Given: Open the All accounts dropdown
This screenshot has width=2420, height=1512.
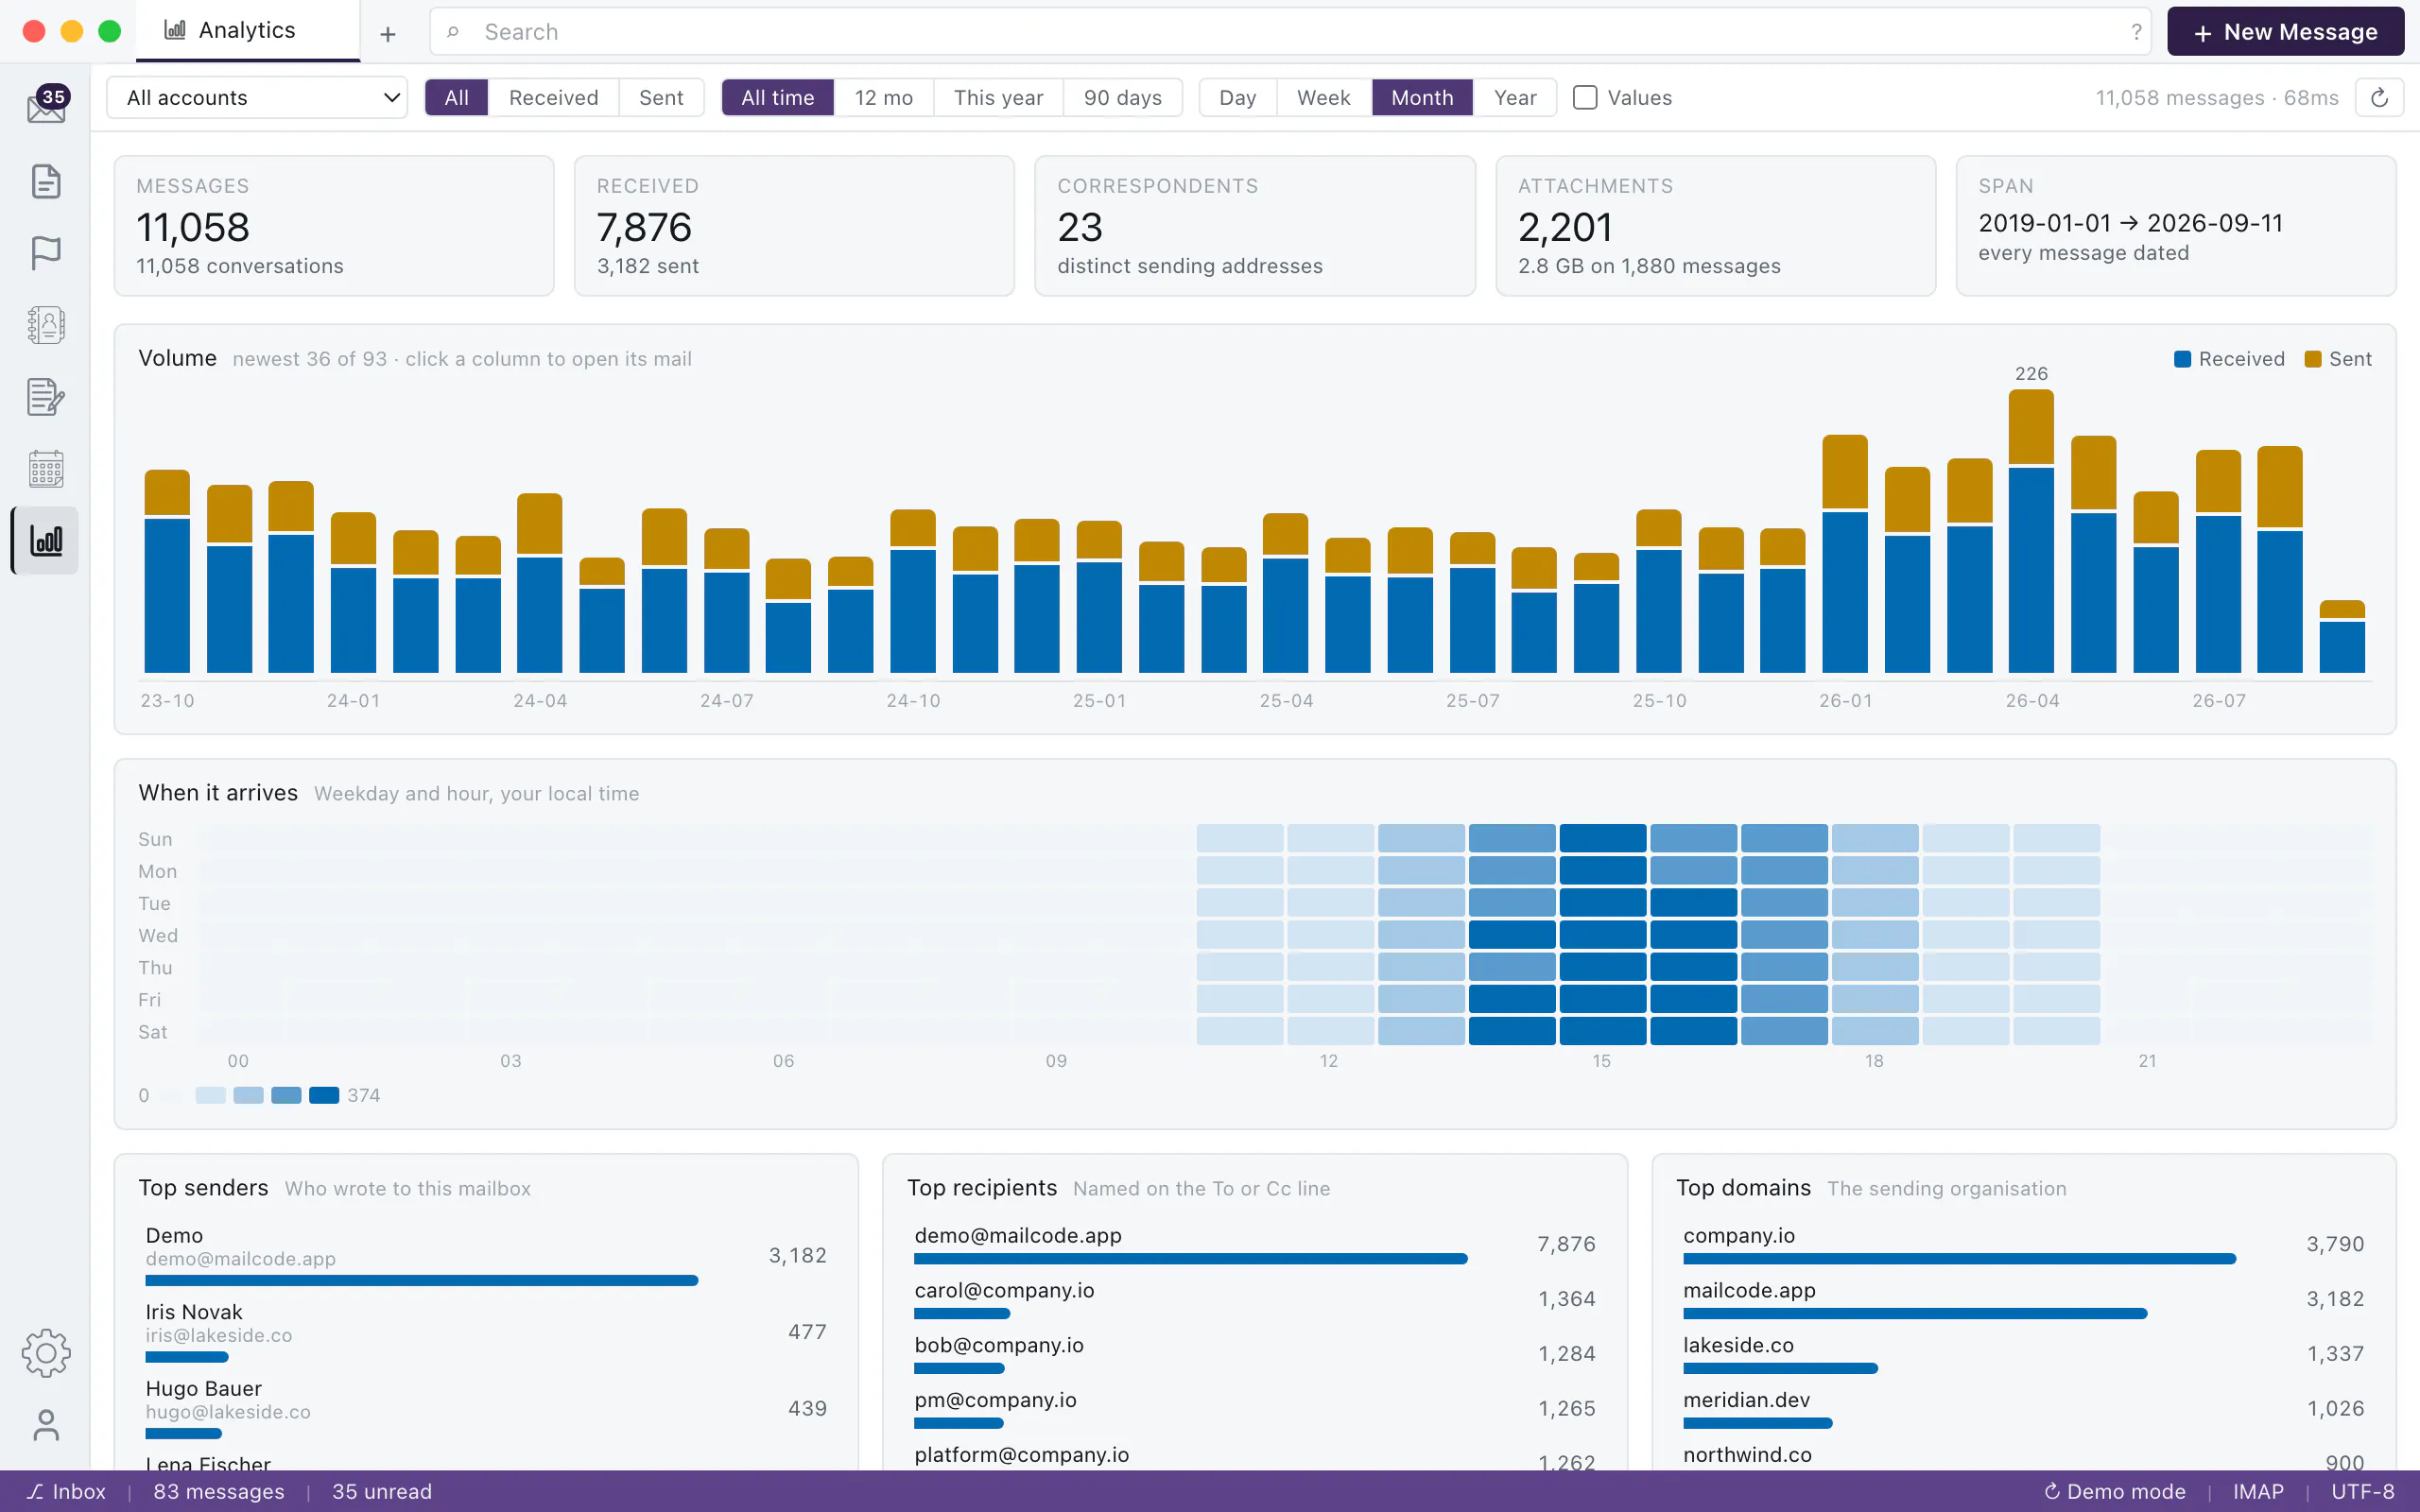Looking at the screenshot, I should [257, 97].
